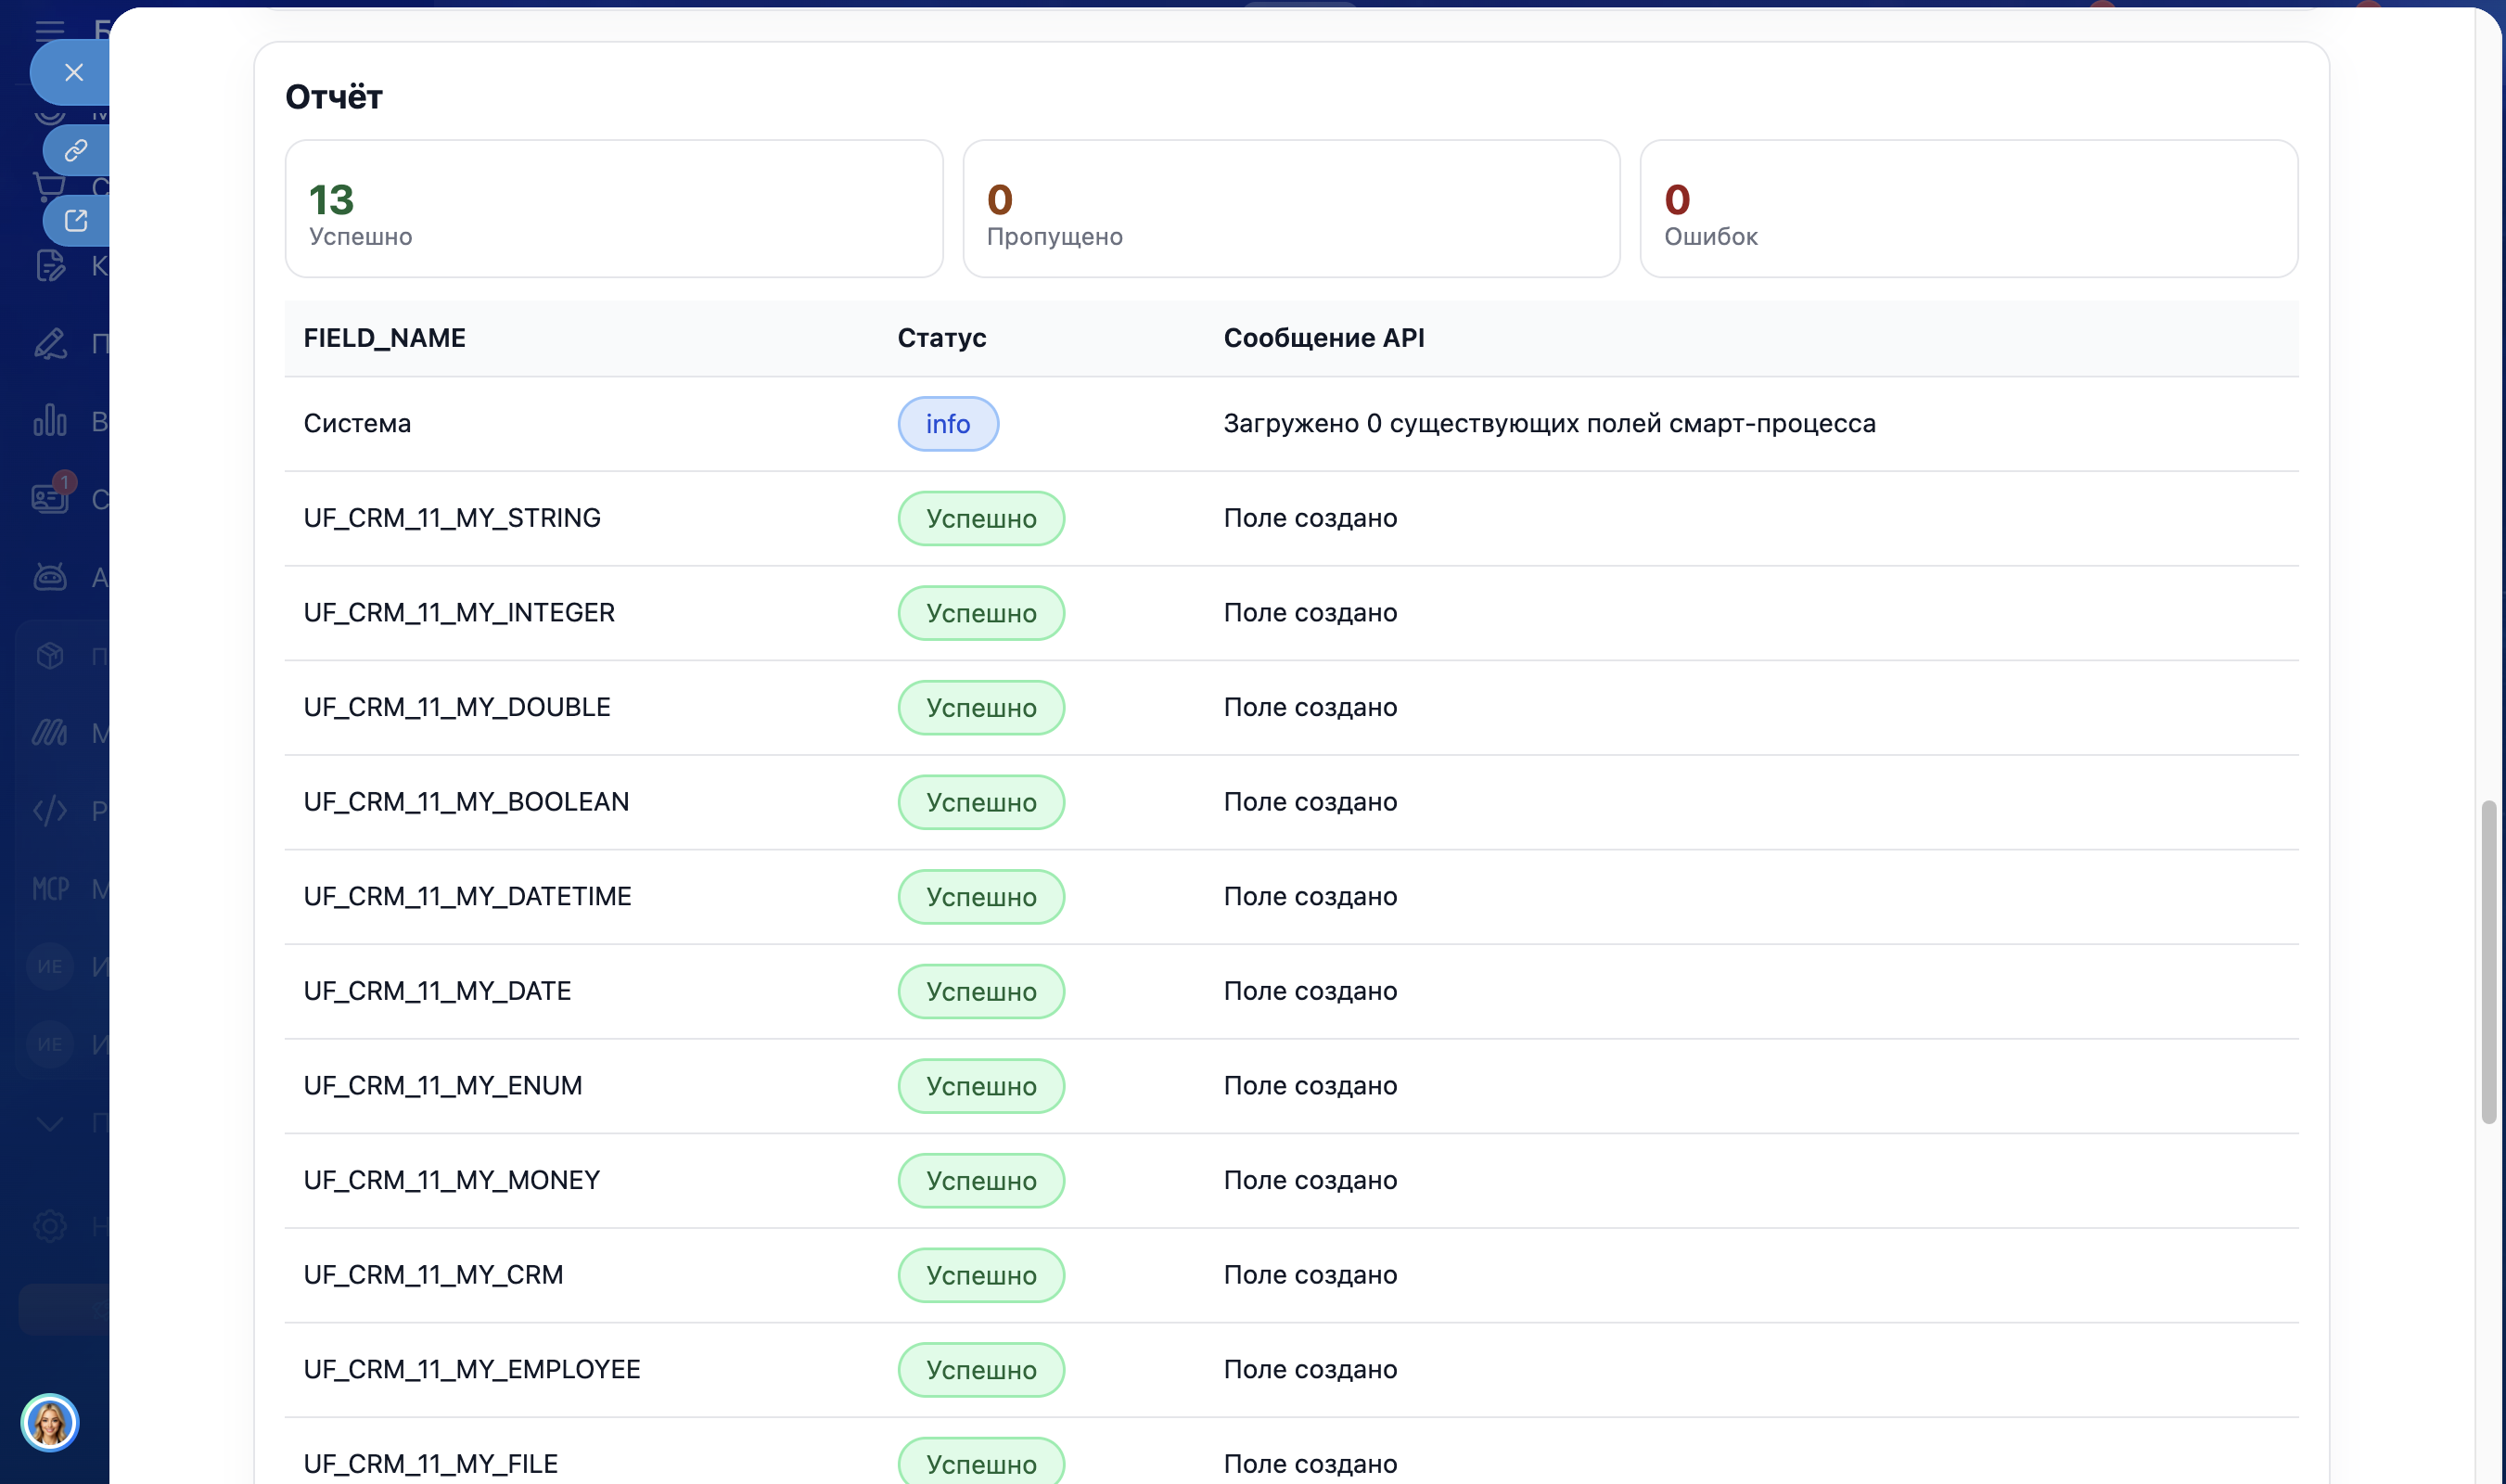Screen dimensions: 2506x1484
Task: Click the Успешно badge for UF_CRM_11_MY_ENUM
Action: [x=980, y=1086]
